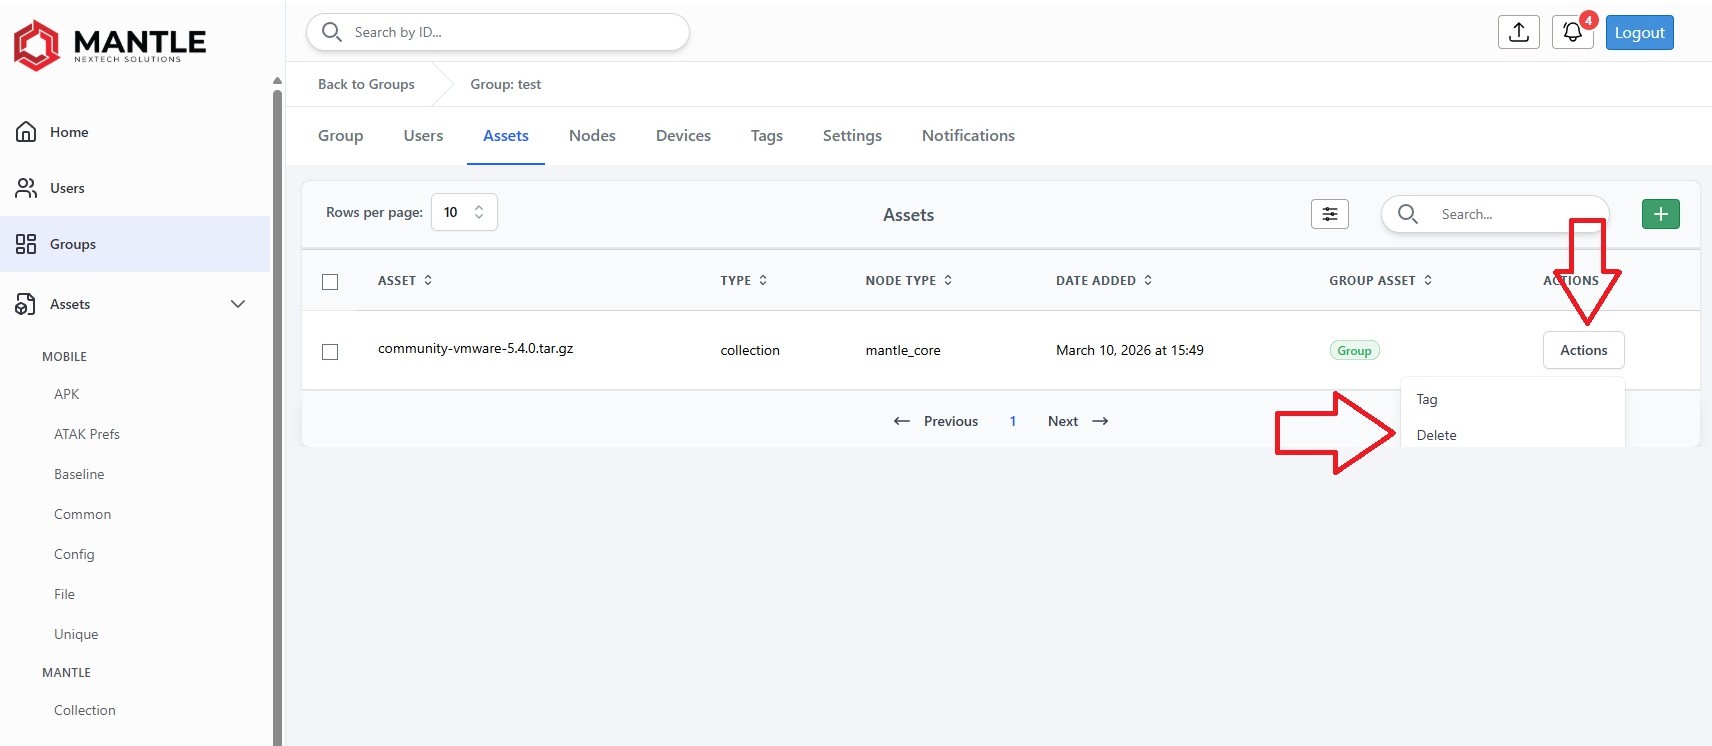The height and width of the screenshot is (746, 1712).
Task: Click the Next pagination link
Action: click(1078, 421)
